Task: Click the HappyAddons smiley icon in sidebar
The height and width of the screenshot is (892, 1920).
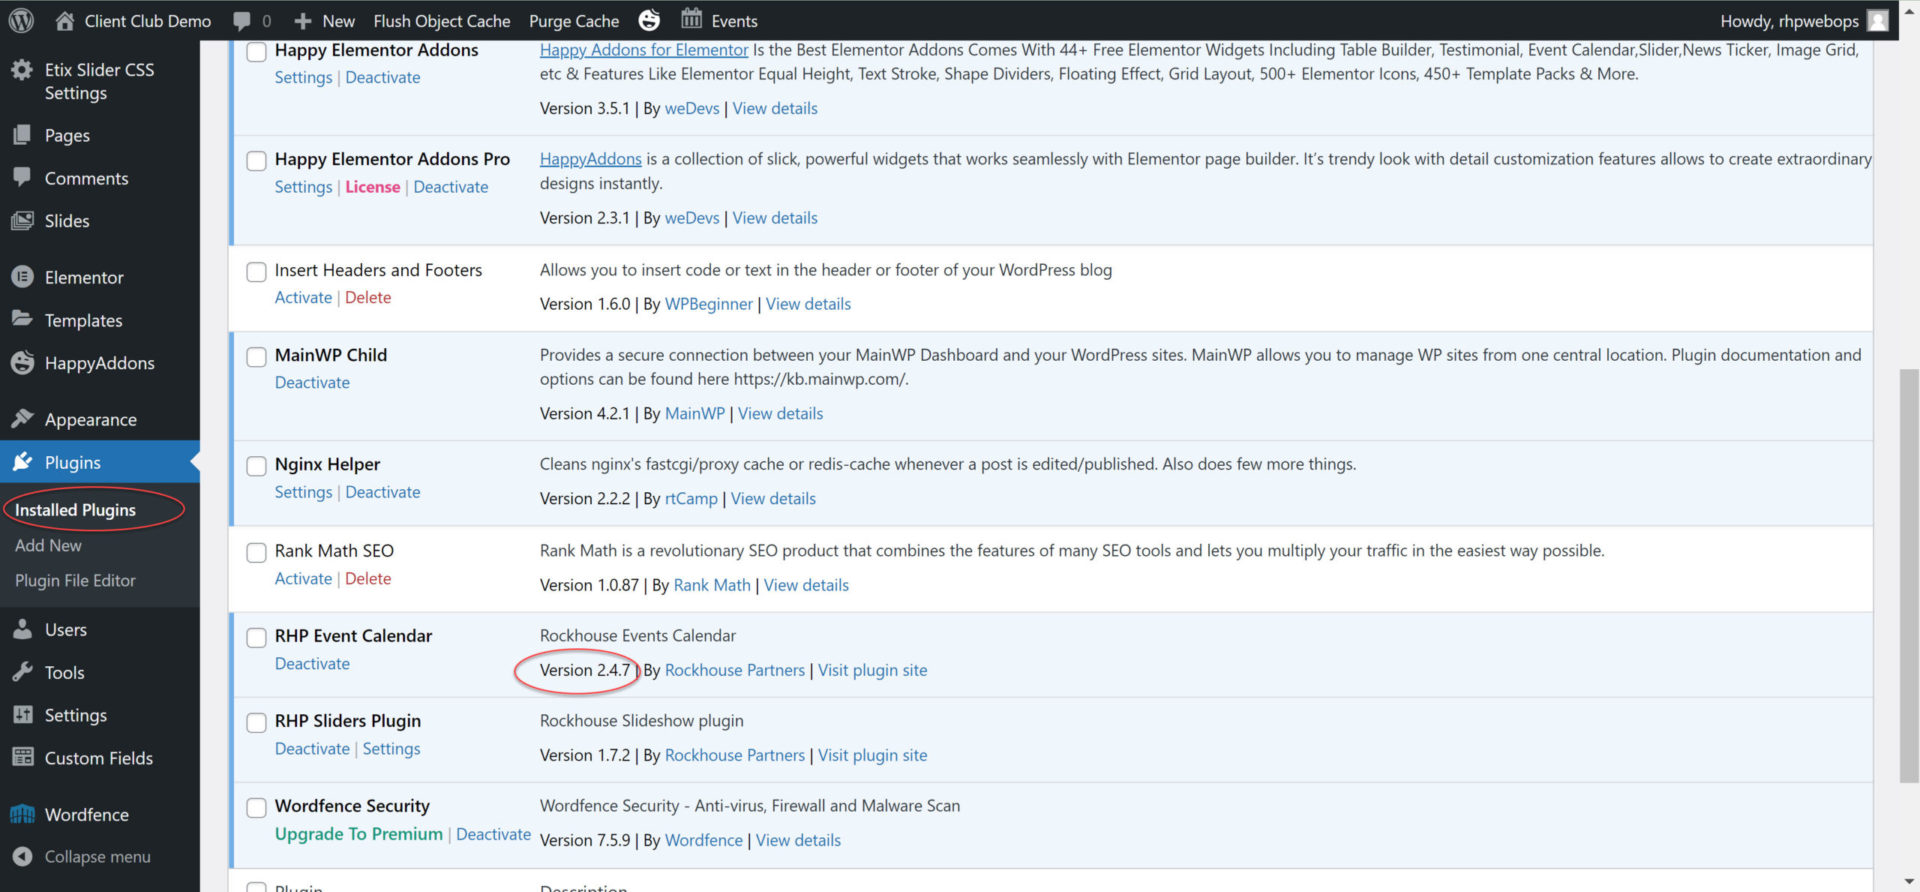Action: coord(22,363)
